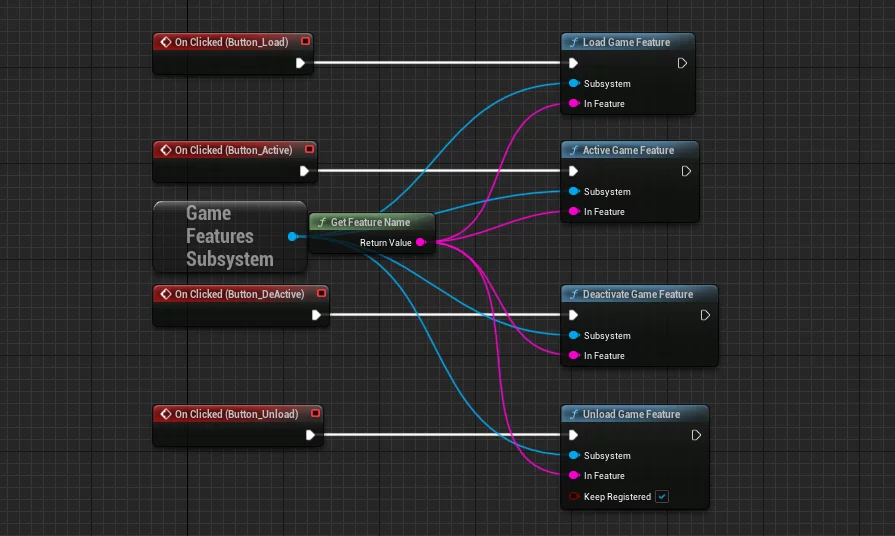Click red delegate pin on Button_Unload event
Viewport: 895px width, 536px height.
tap(316, 414)
